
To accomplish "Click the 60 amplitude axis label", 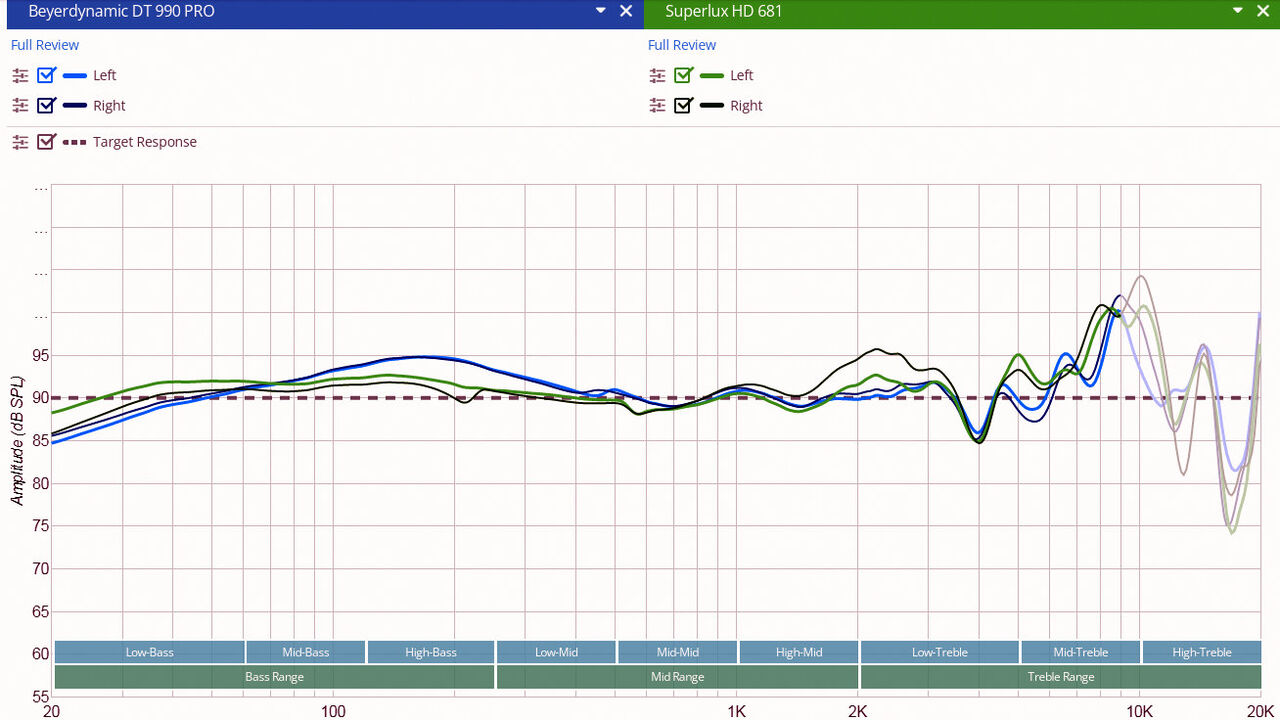I will (40, 654).
